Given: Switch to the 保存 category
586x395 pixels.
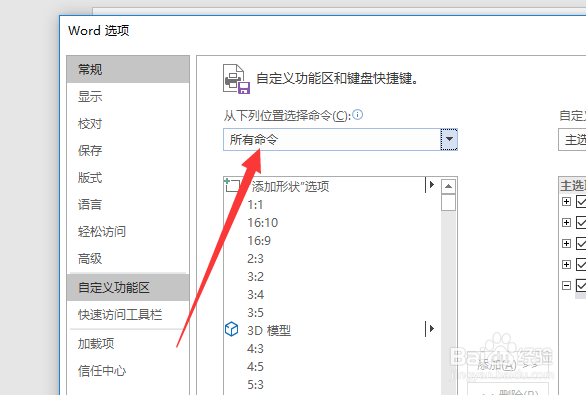Looking at the screenshot, I should tap(128, 150).
